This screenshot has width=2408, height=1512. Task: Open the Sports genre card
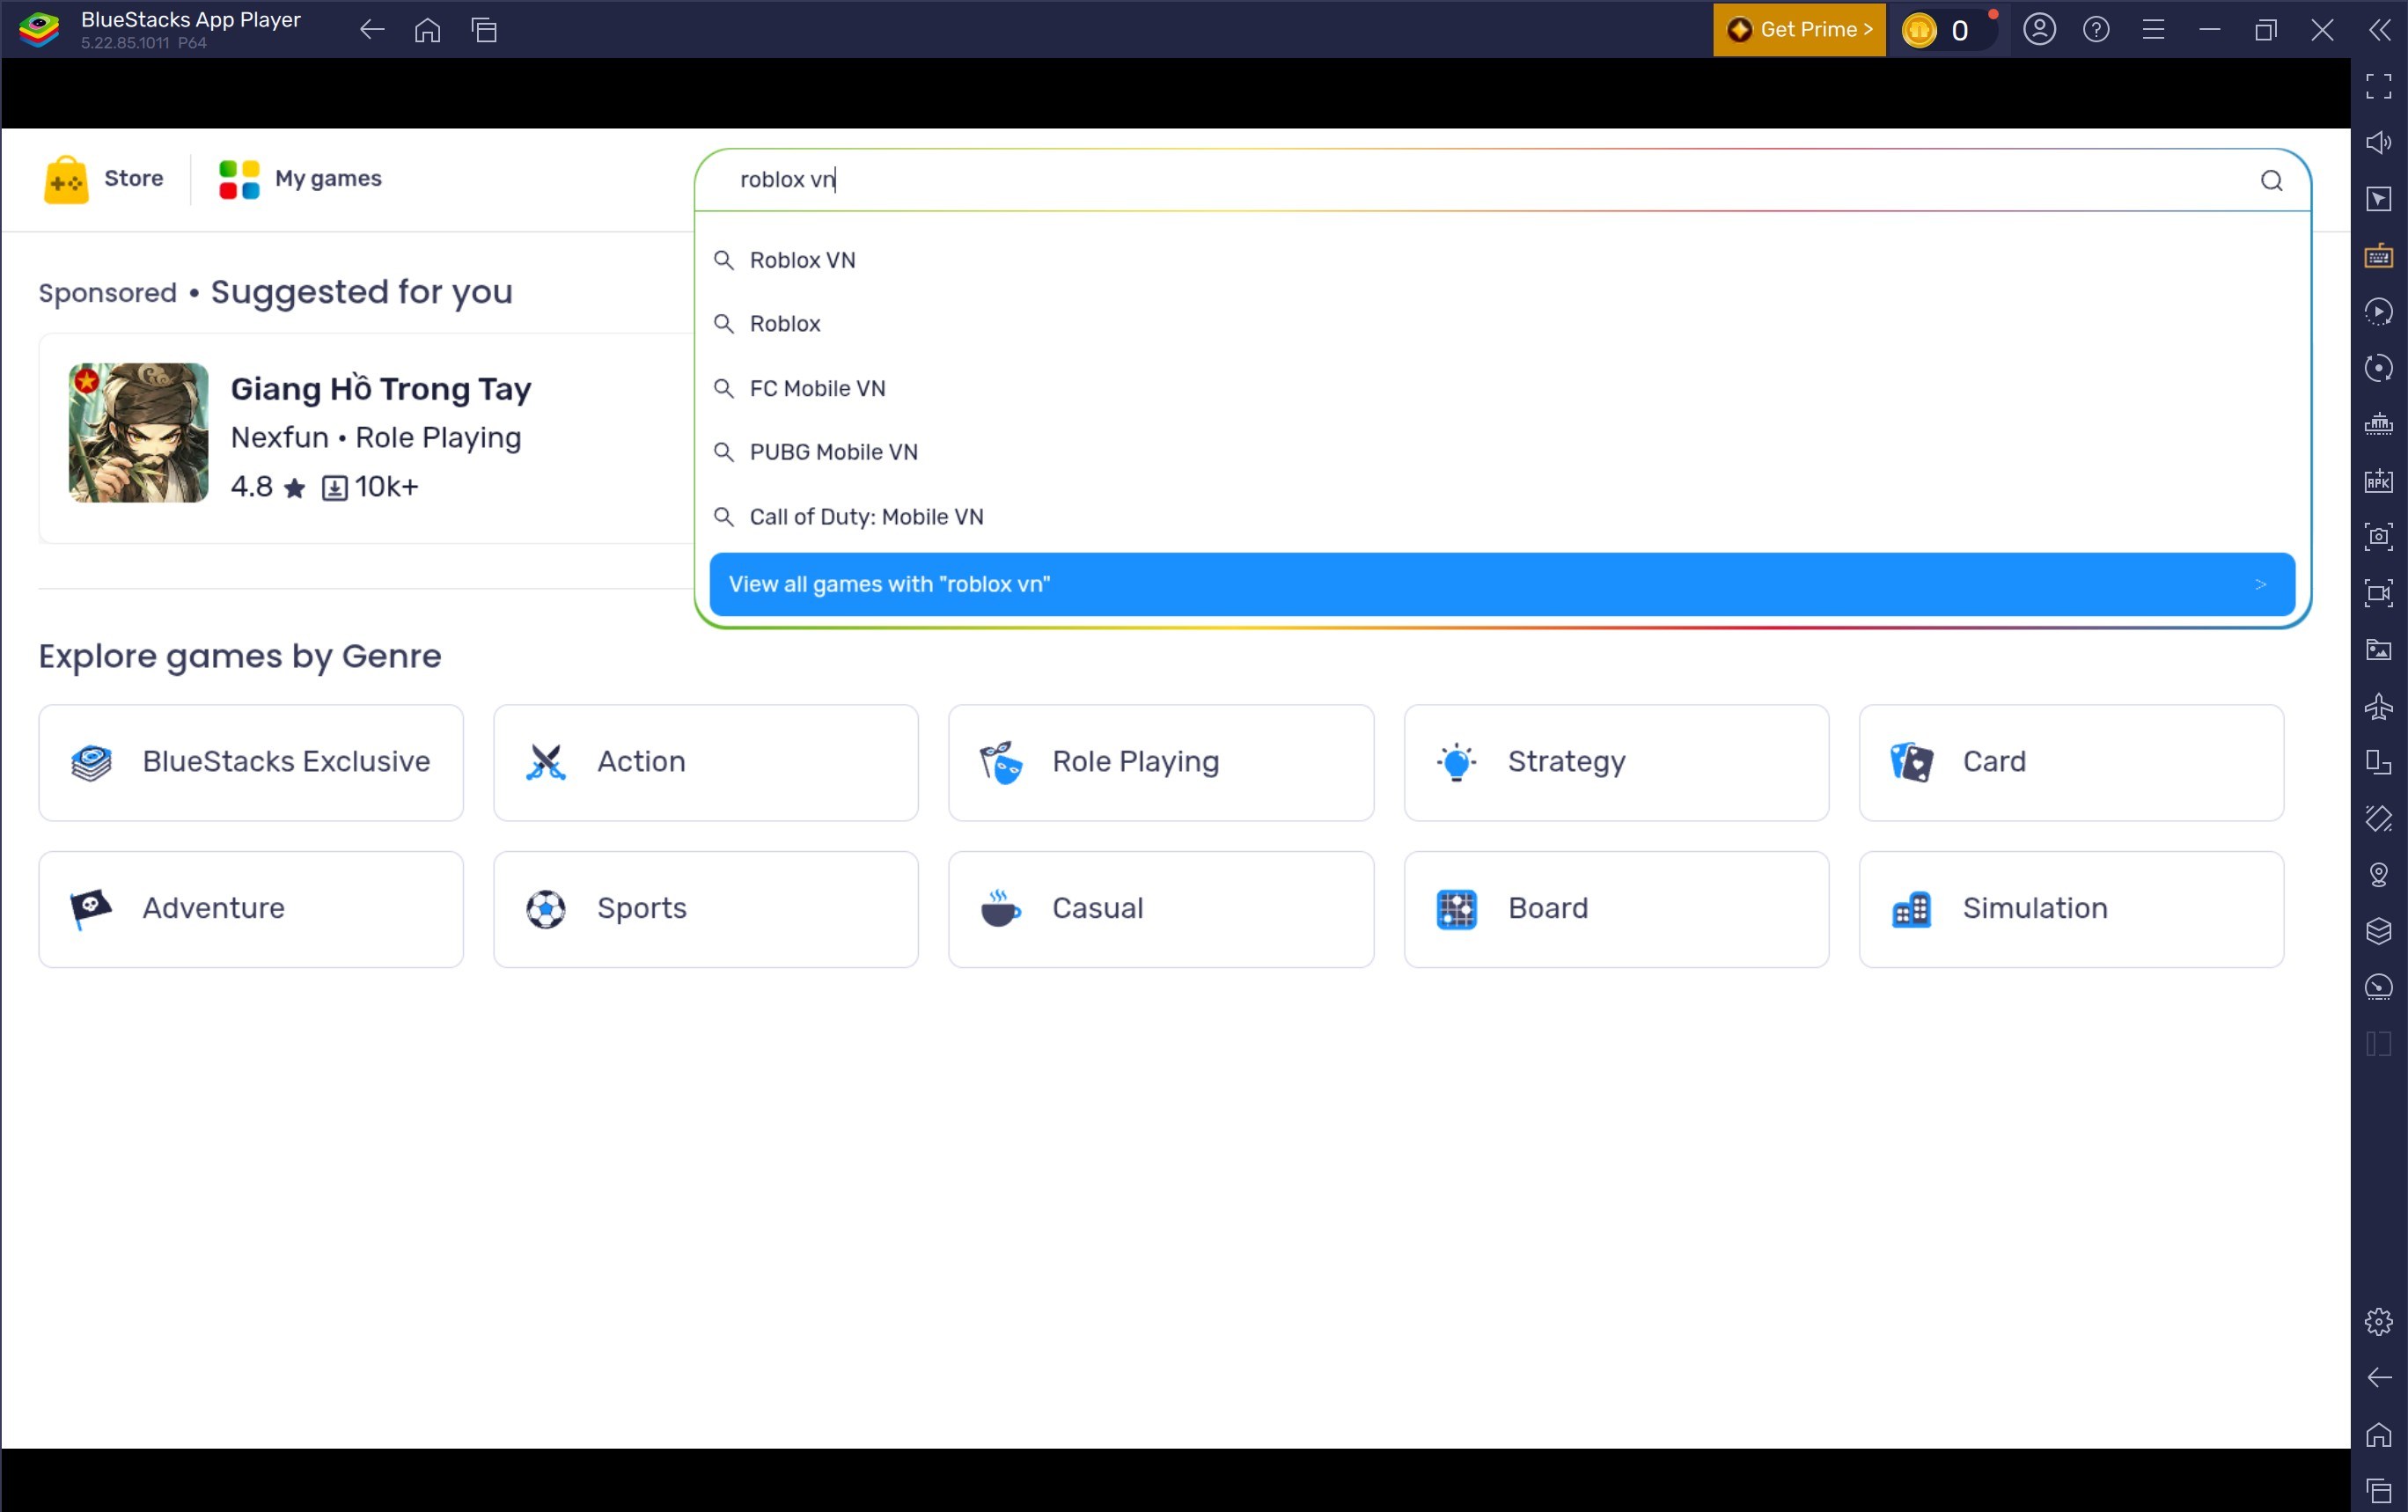[x=706, y=909]
